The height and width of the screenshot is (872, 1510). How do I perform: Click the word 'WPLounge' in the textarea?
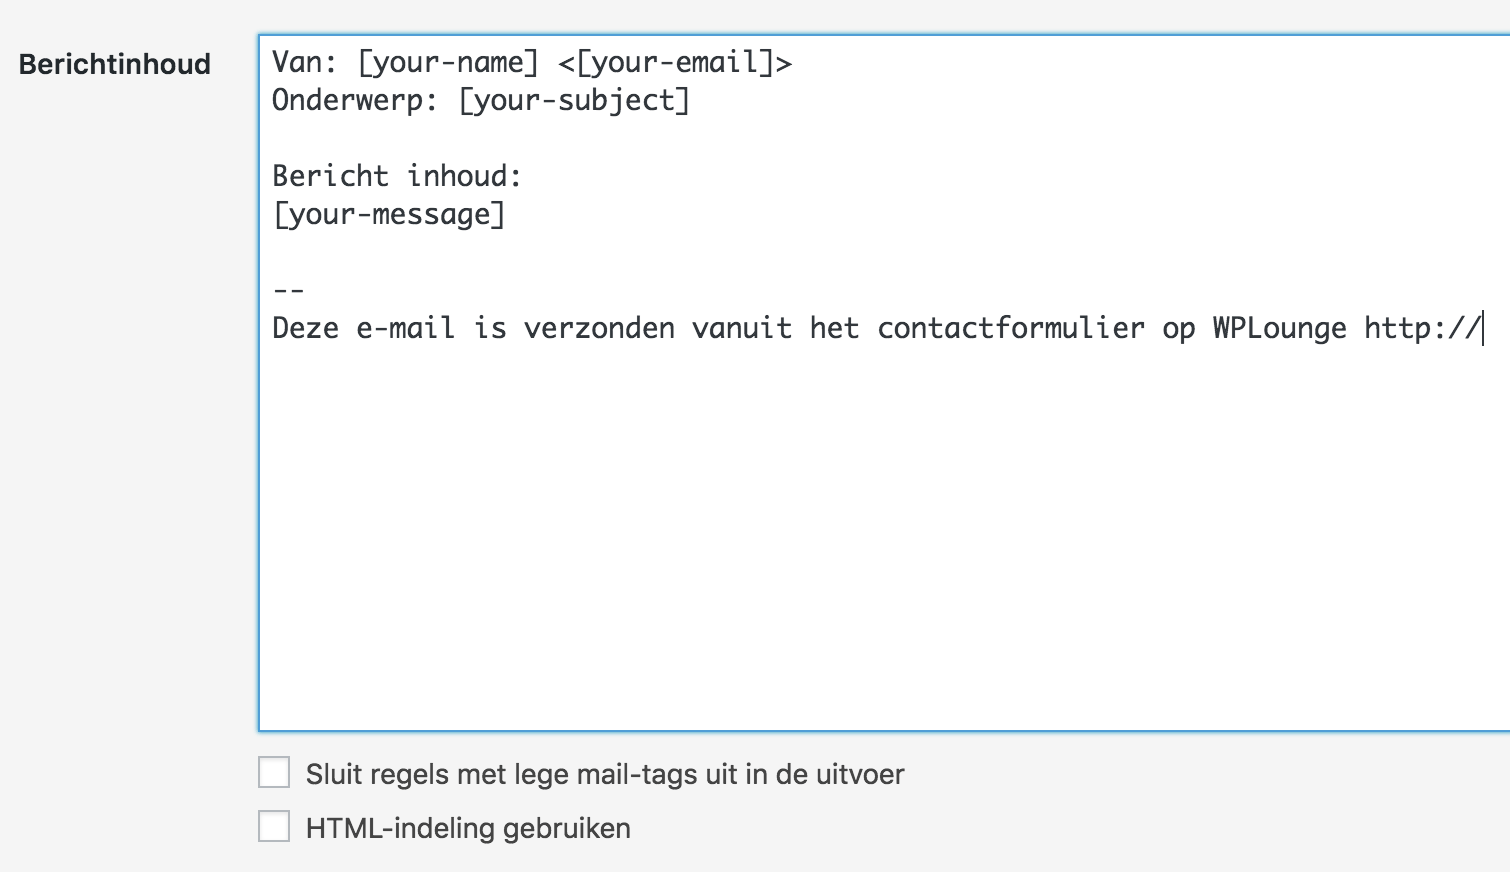point(1279,329)
